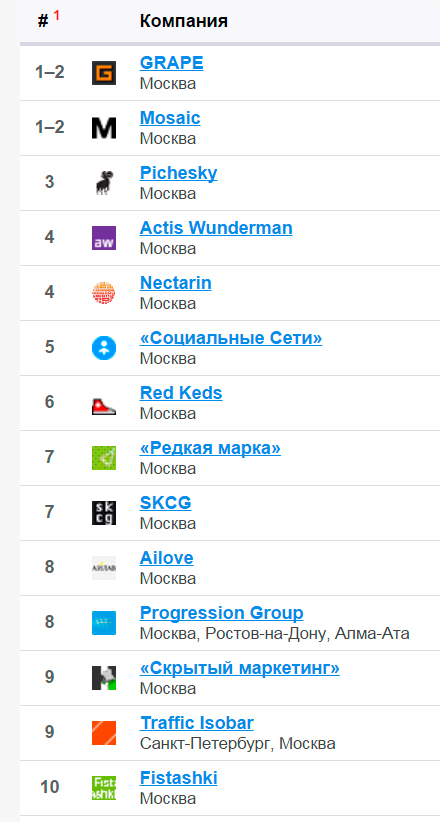Image resolution: width=440 pixels, height=822 pixels.
Task: Click the Социальные Сети blue circle logo
Action: (x=104, y=348)
